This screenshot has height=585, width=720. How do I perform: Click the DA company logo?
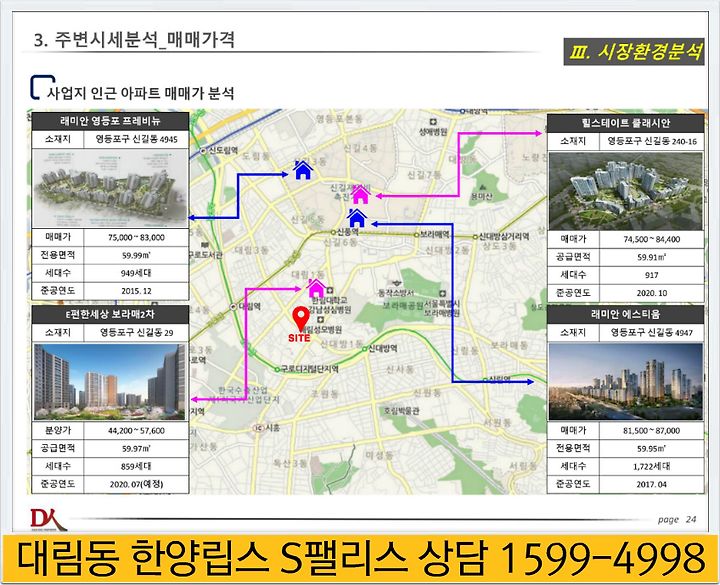coord(48,519)
